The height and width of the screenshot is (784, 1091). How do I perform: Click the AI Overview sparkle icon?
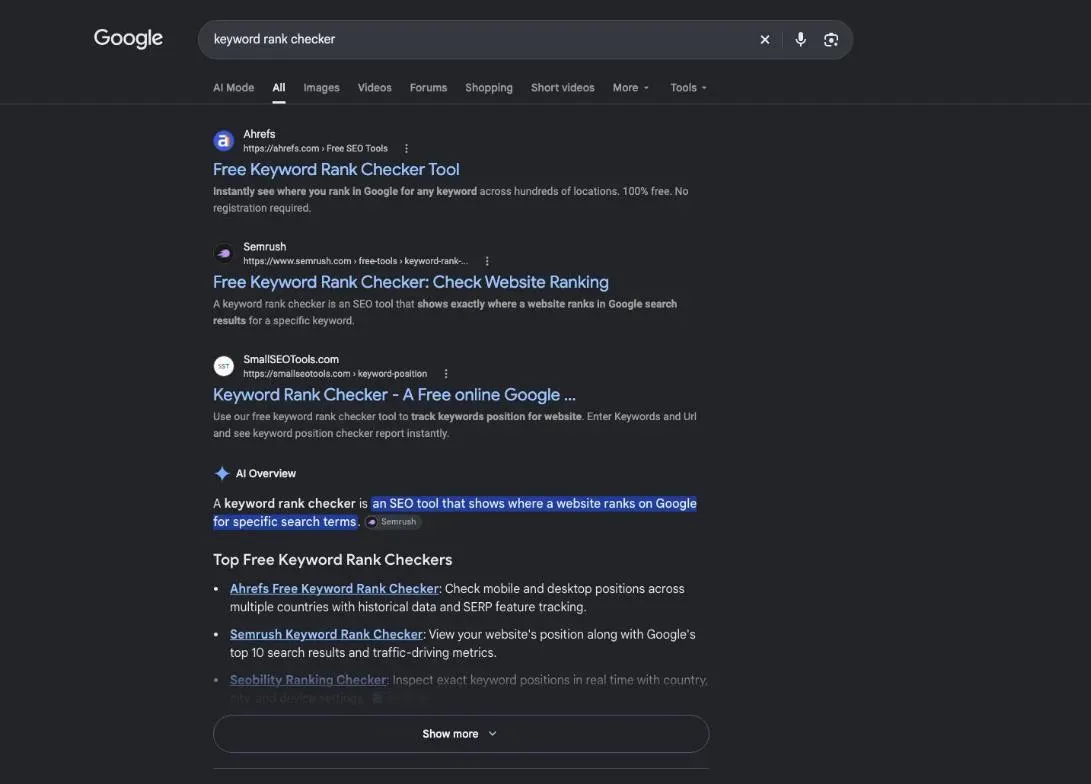[222, 474]
